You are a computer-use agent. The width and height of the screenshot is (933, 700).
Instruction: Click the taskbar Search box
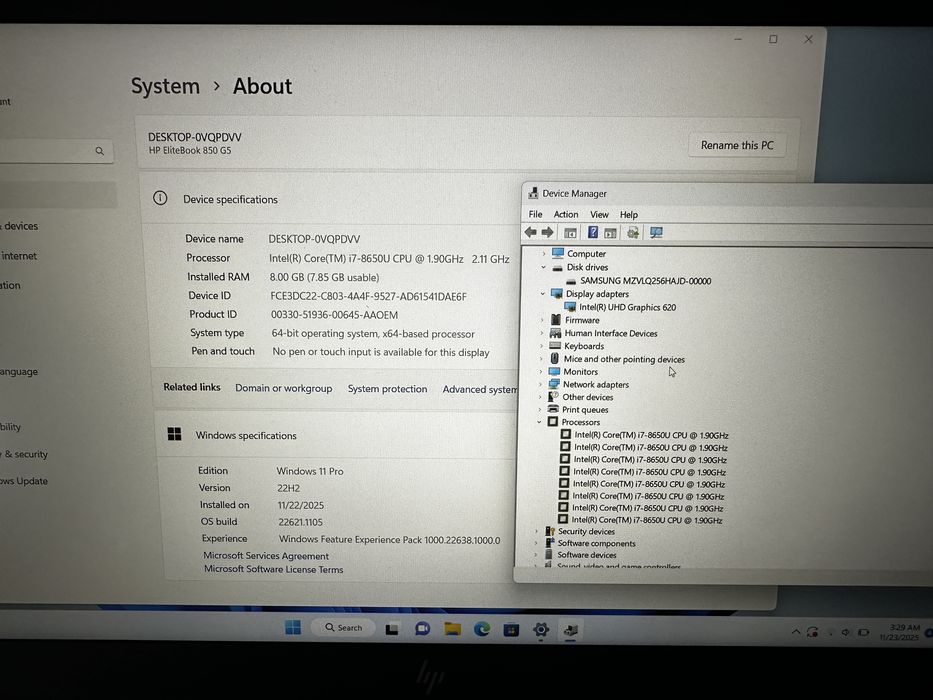(x=343, y=627)
